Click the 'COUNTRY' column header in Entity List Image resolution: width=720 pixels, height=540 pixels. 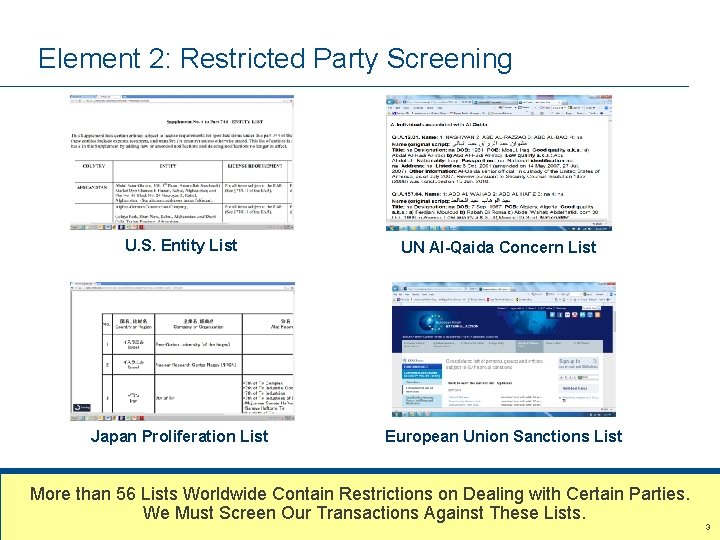pyautogui.click(x=94, y=166)
